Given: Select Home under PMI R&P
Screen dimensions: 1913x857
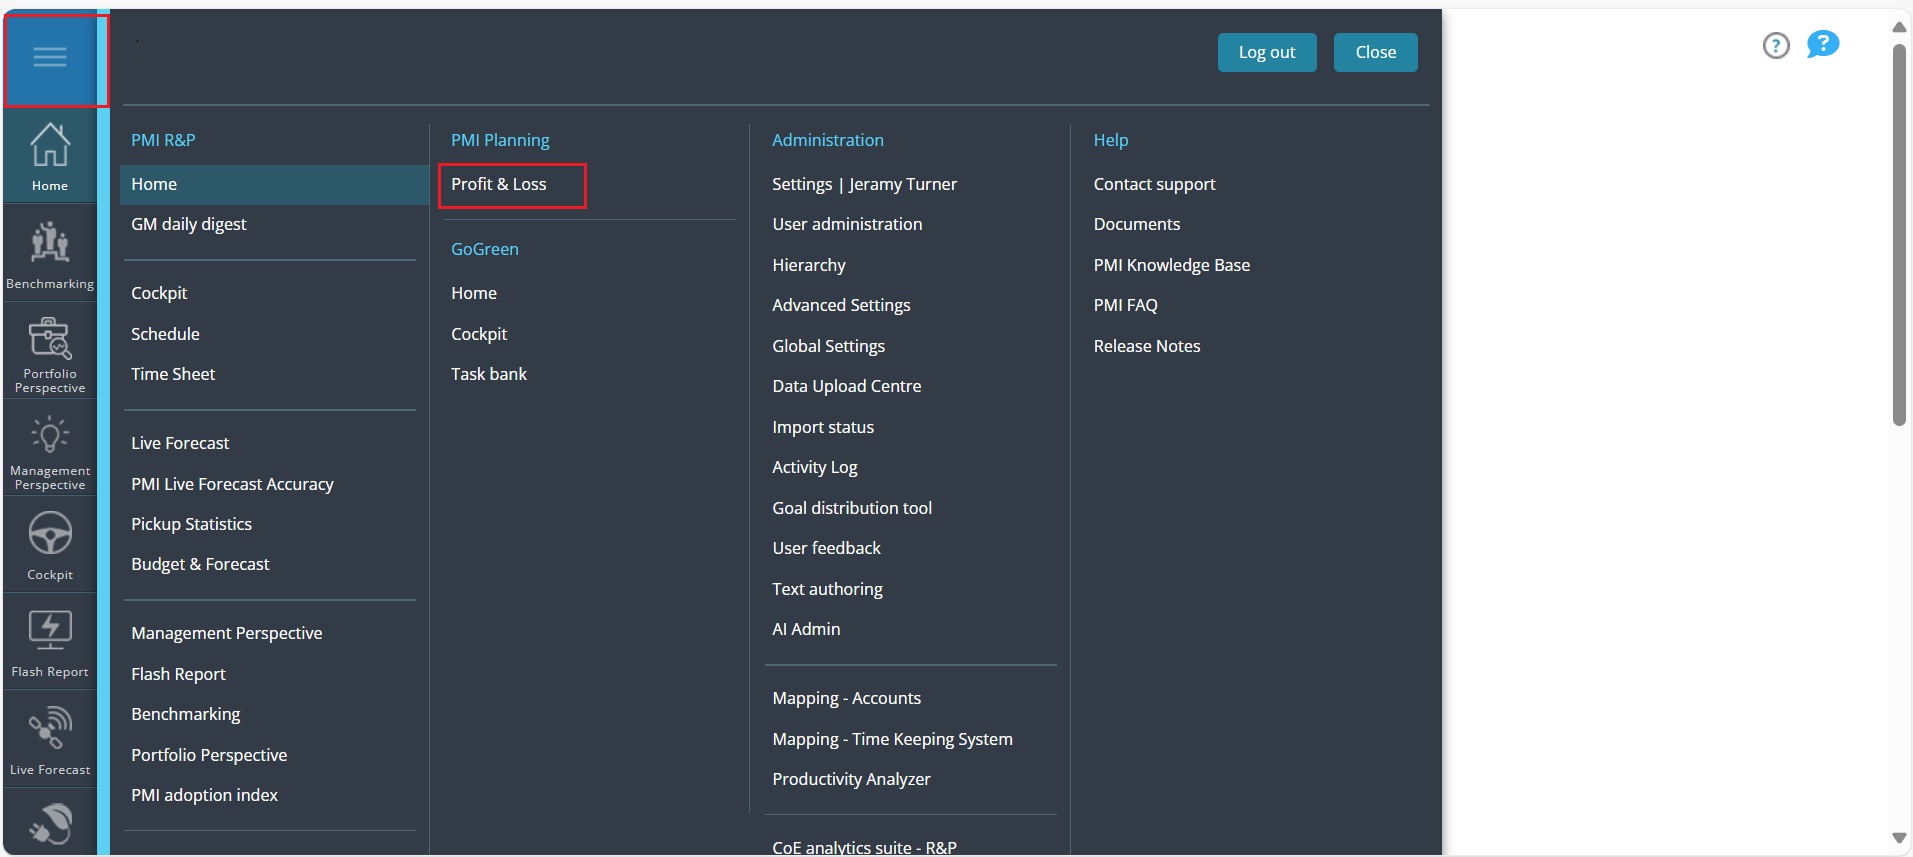Looking at the screenshot, I should point(274,184).
